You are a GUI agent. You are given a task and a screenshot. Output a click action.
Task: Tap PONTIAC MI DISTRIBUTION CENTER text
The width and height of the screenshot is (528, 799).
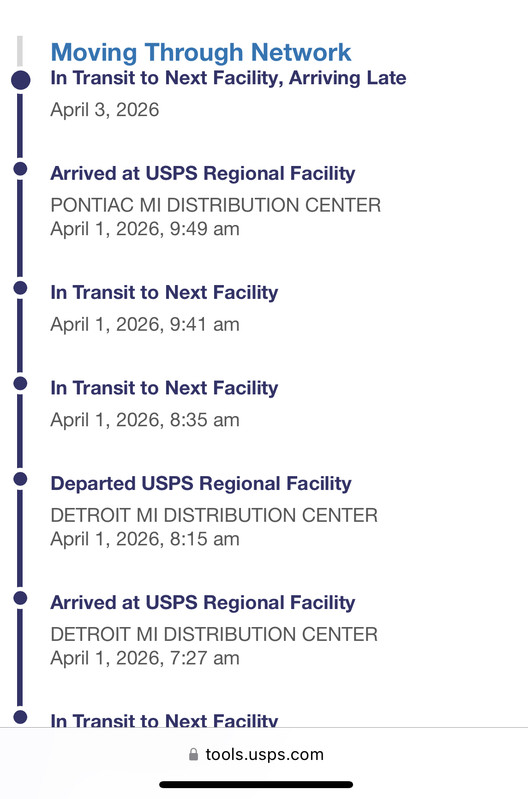[216, 205]
